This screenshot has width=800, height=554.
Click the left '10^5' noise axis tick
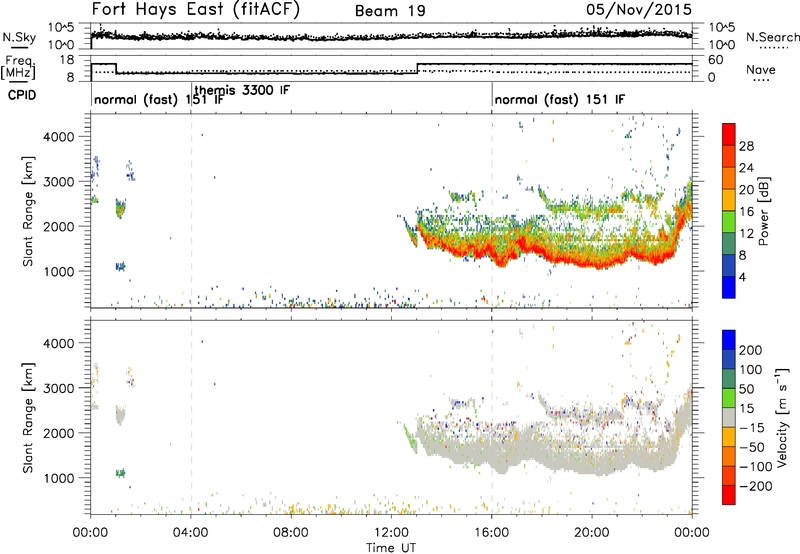pos(62,27)
